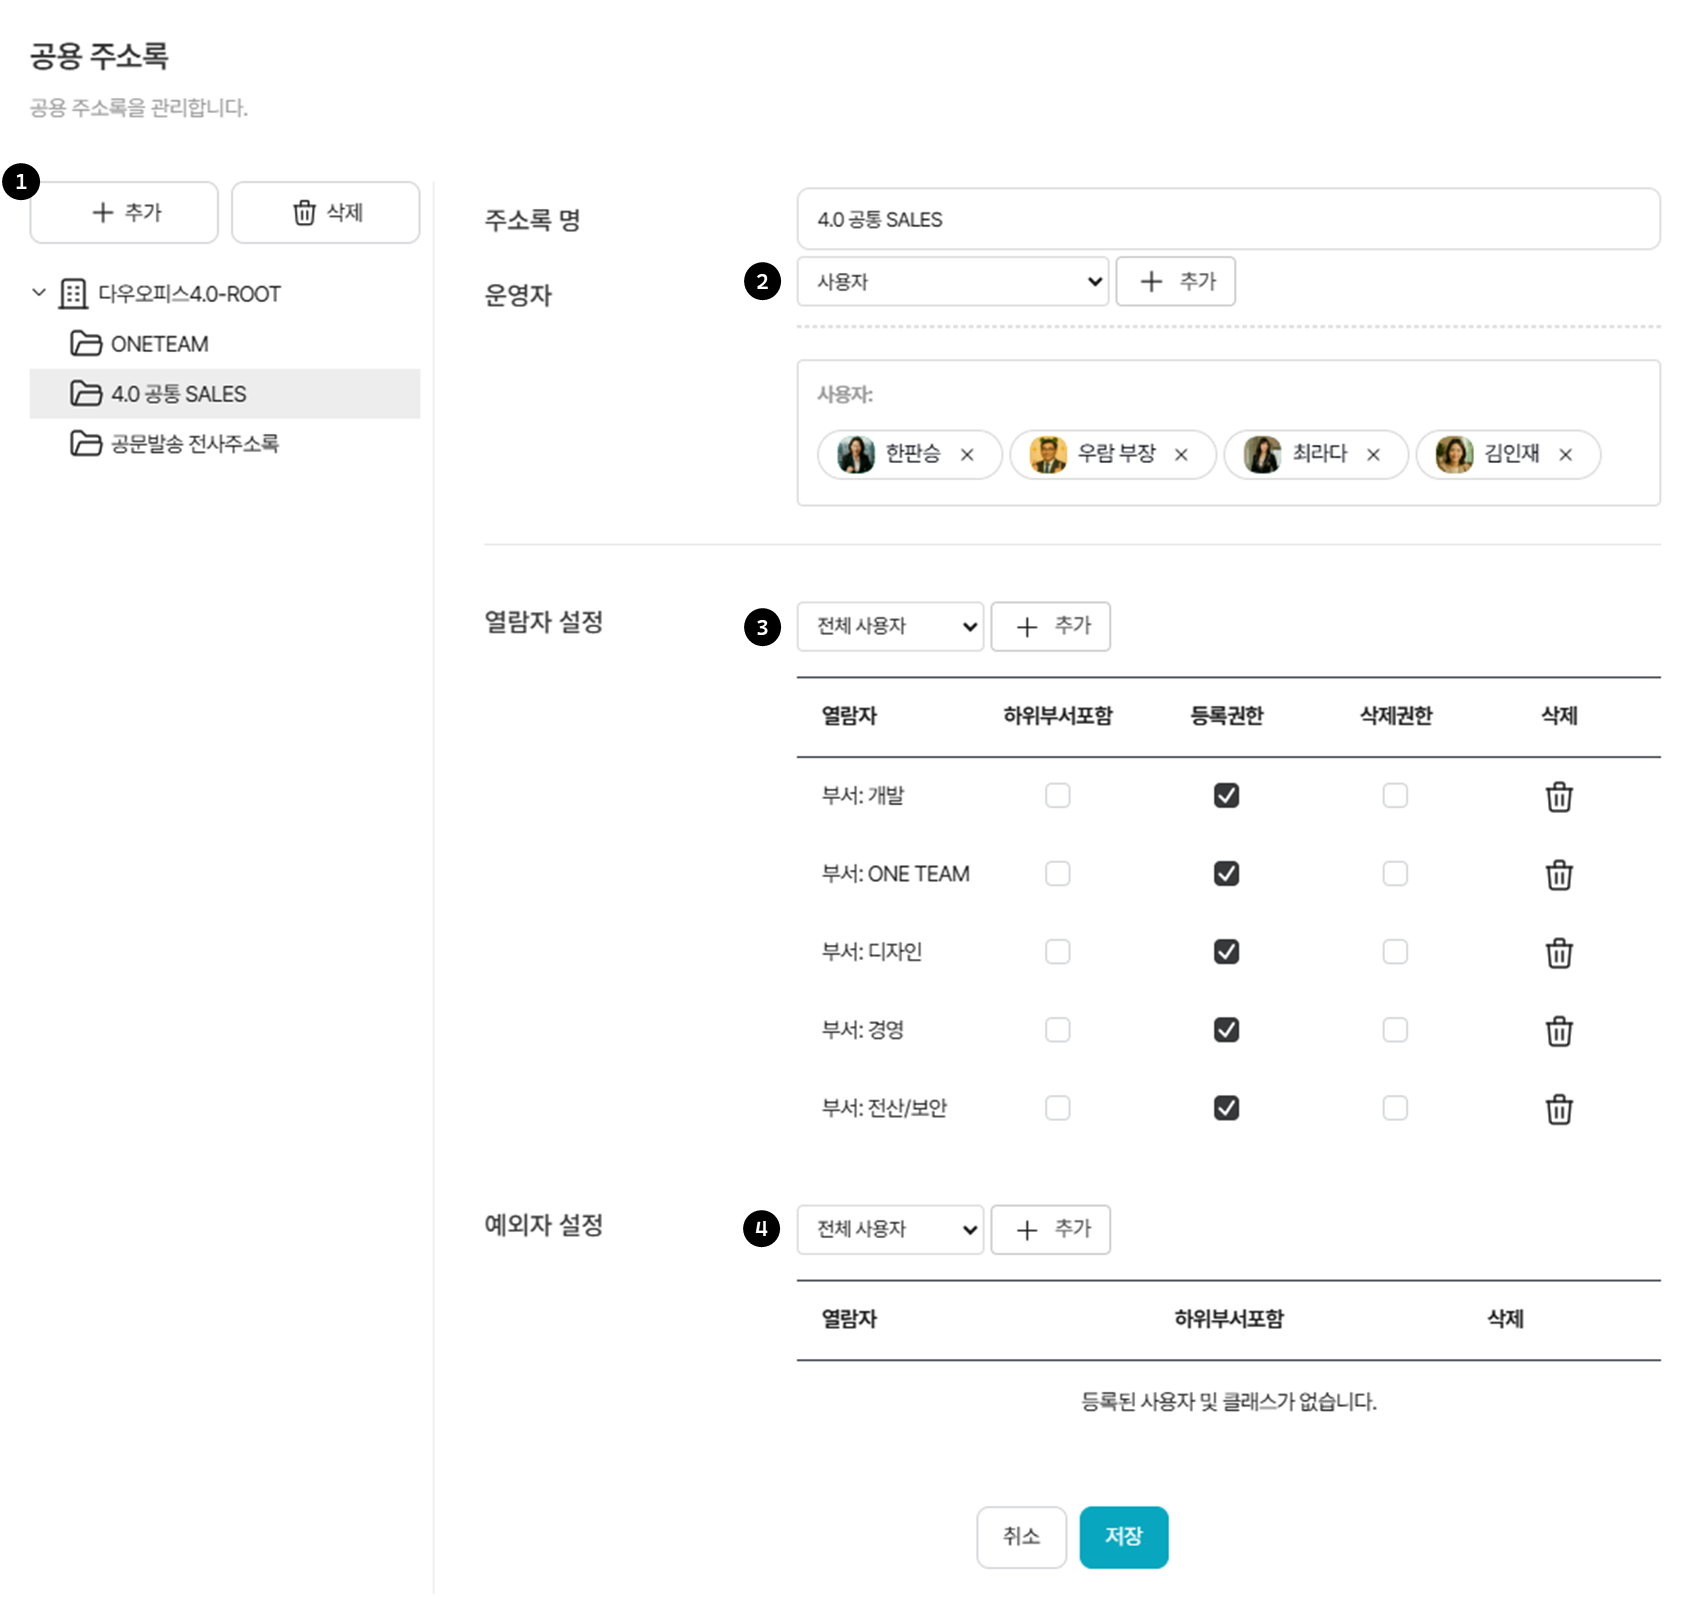Image resolution: width=1697 pixels, height=1597 pixels.
Task: Click the 주소록 명 input field
Action: pyautogui.click(x=1227, y=219)
